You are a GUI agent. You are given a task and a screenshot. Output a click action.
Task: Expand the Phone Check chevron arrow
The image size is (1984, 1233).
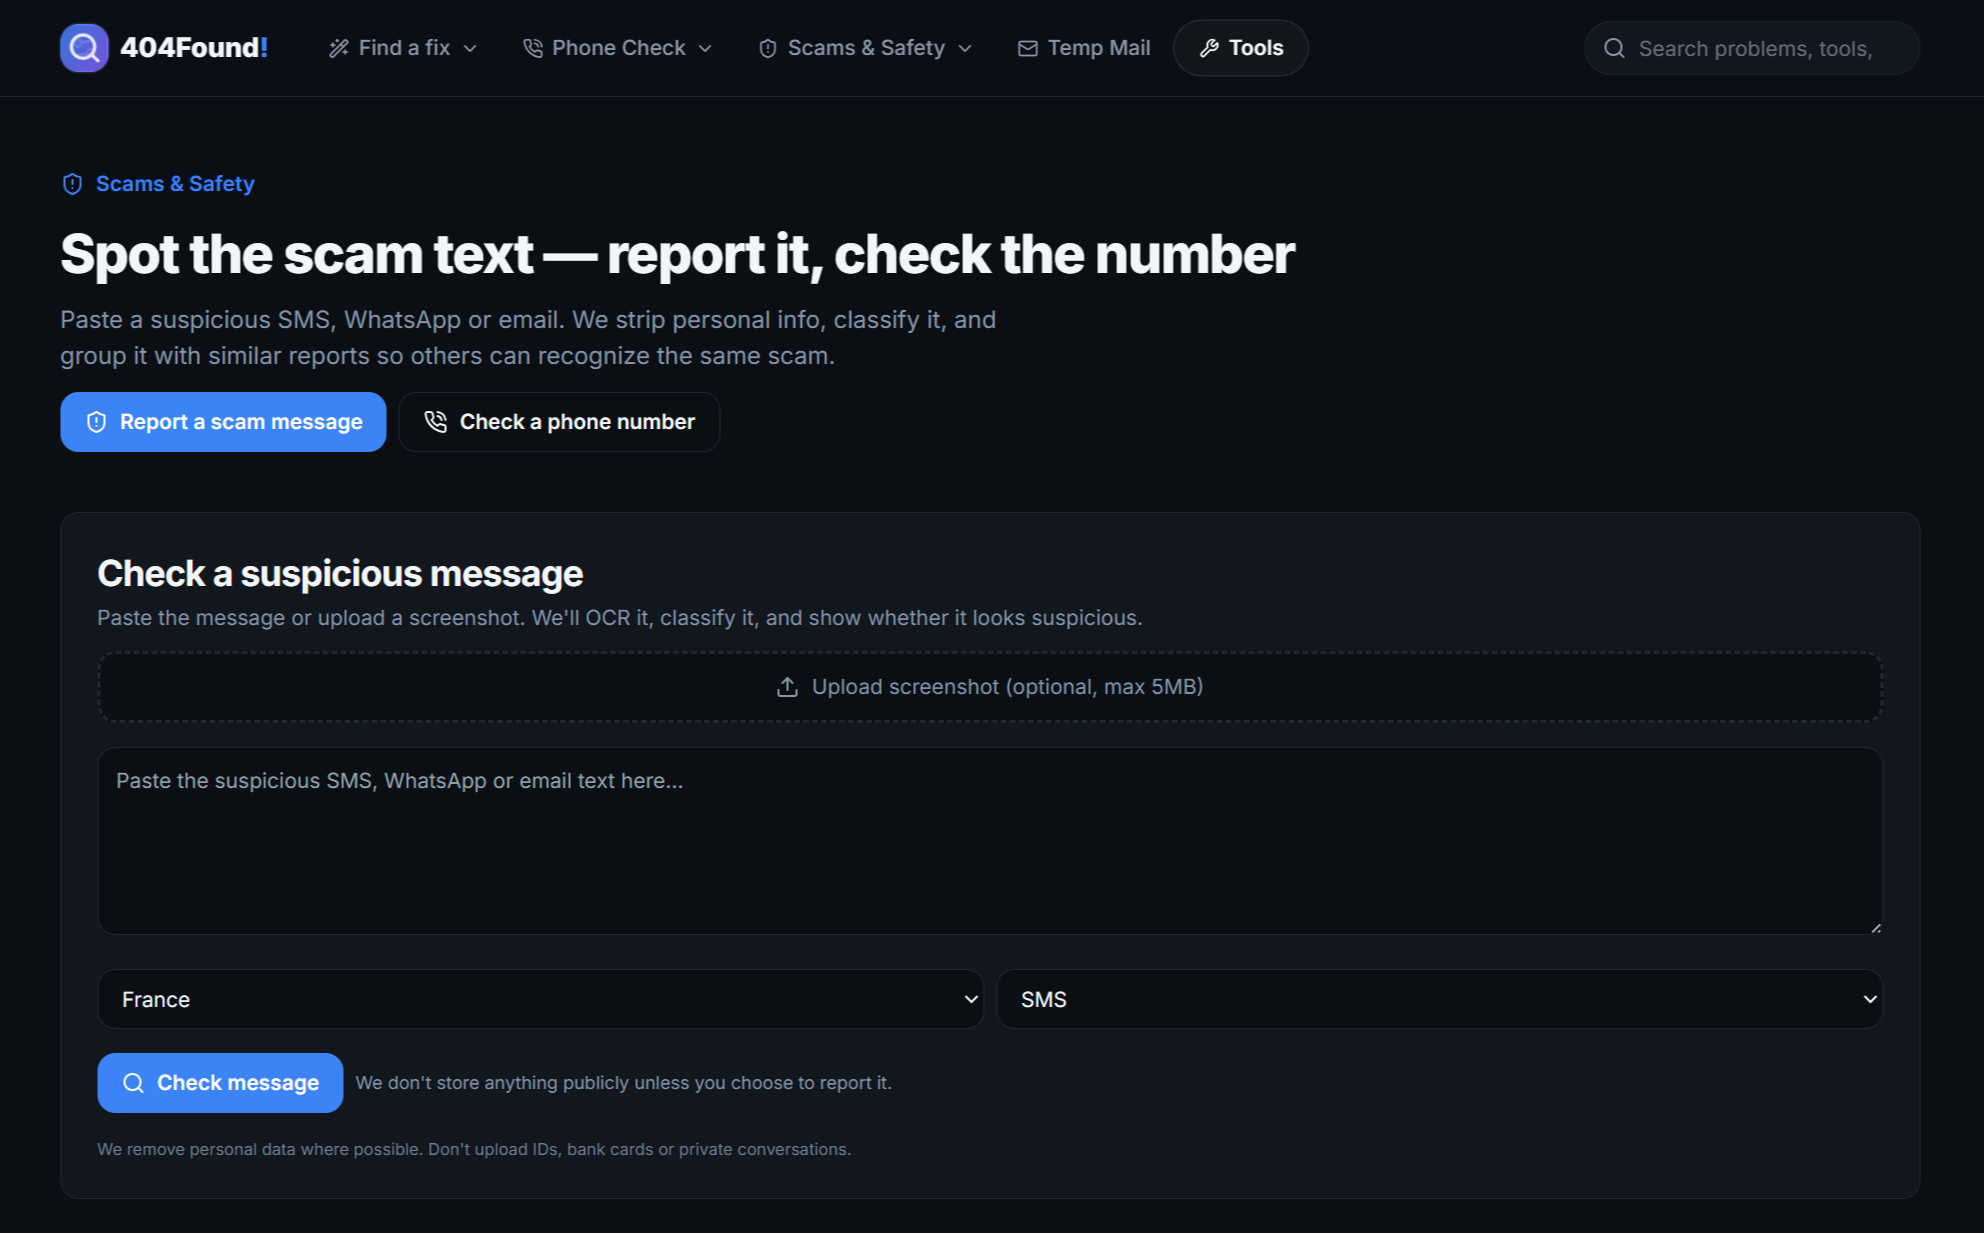click(705, 48)
